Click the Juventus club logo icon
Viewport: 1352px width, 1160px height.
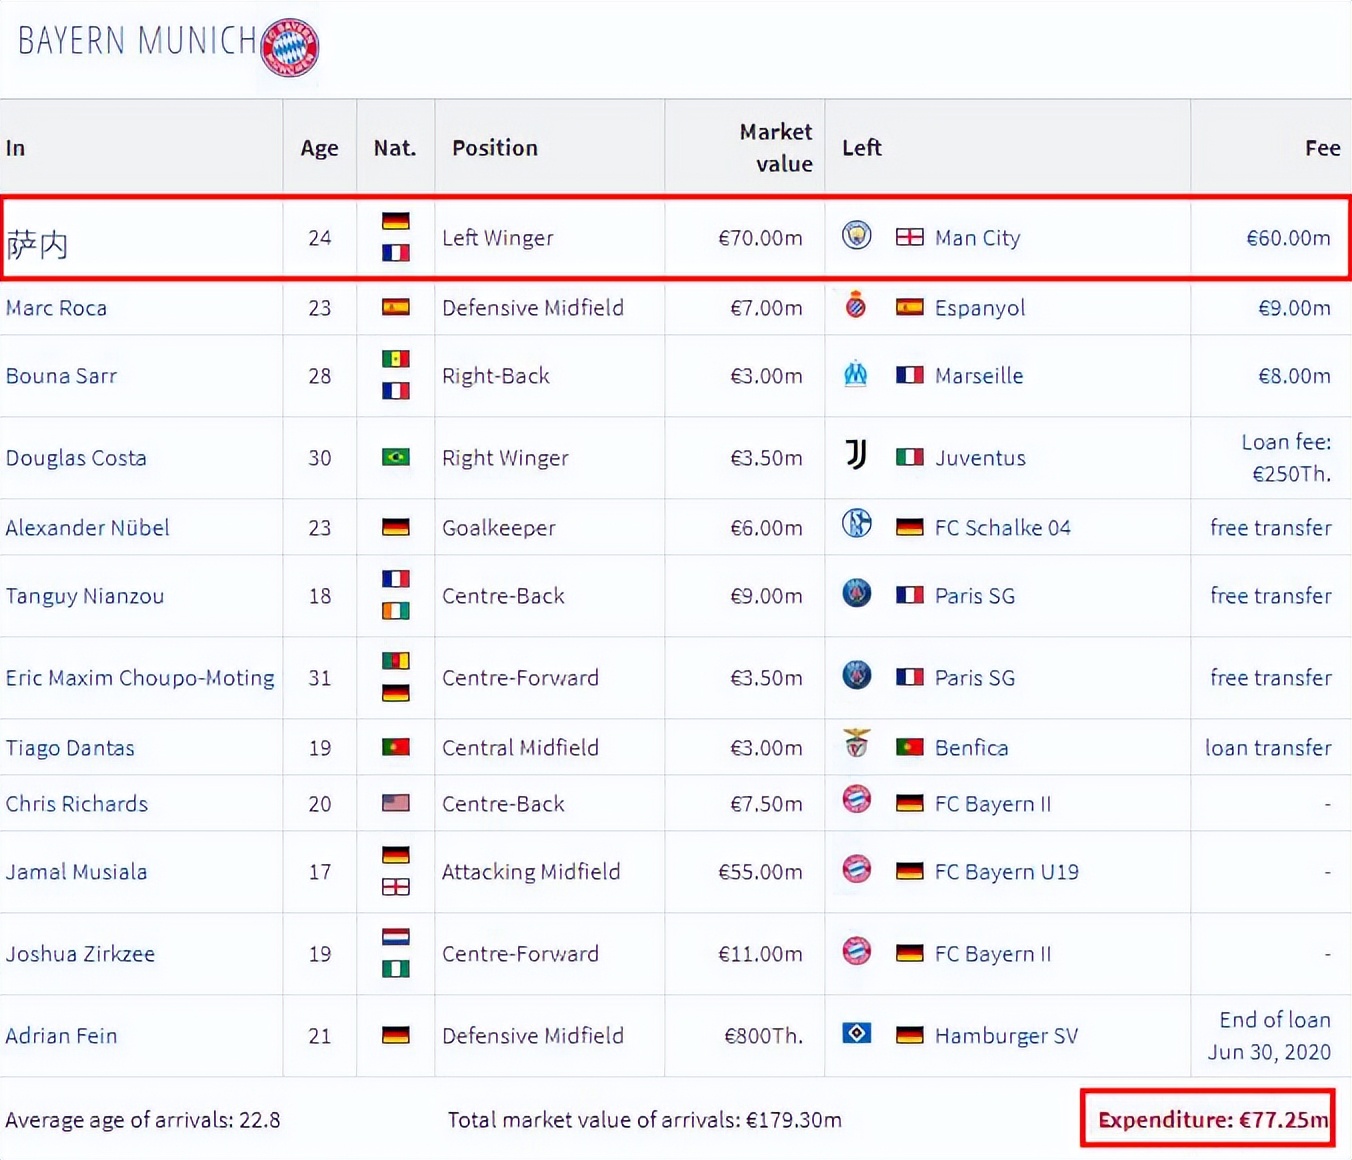(x=856, y=456)
